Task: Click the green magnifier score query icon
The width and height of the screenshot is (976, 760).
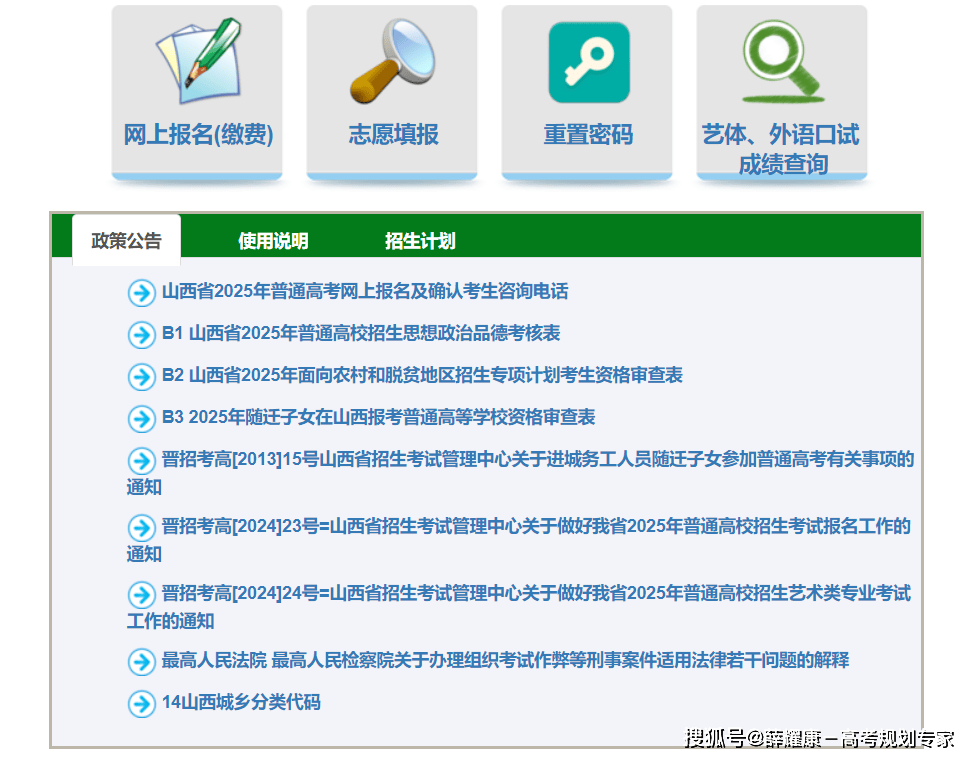Action: click(x=783, y=61)
